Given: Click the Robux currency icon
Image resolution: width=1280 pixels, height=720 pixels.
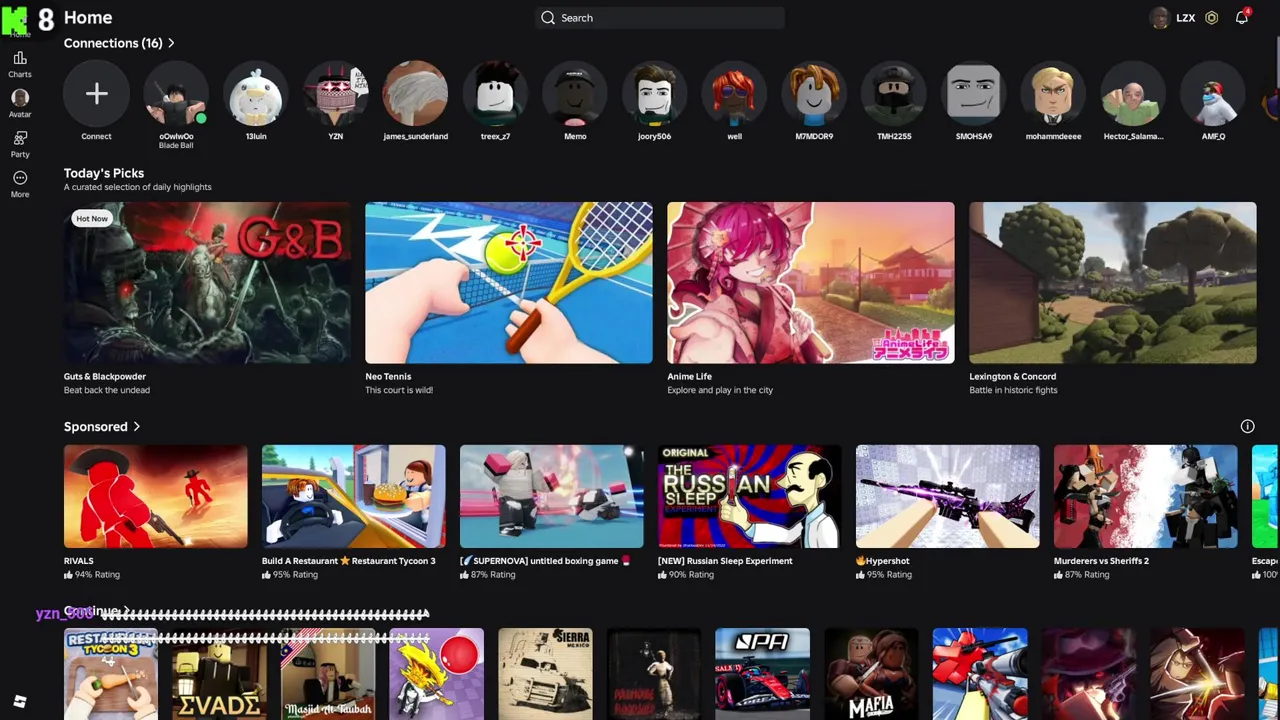Looking at the screenshot, I should pyautogui.click(x=1211, y=18).
